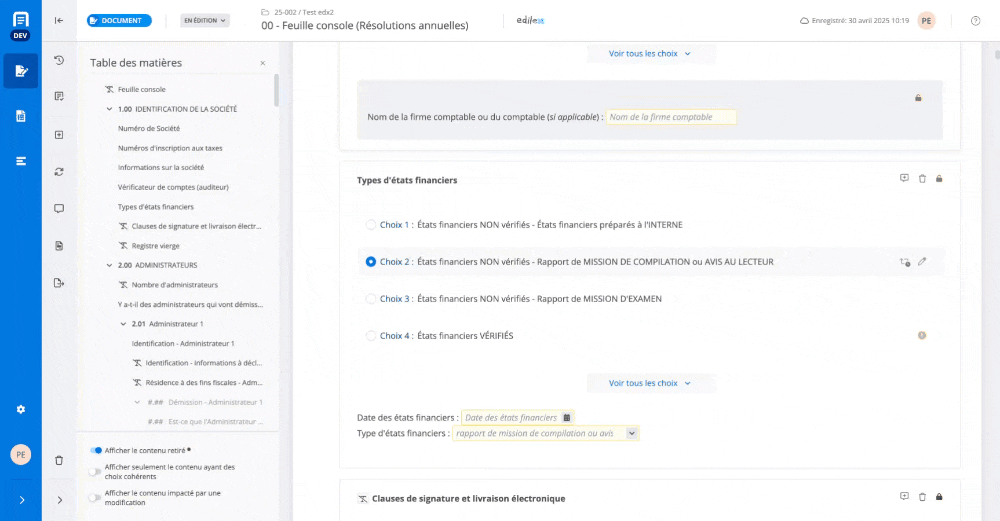
Task: Click the help question mark icon
Action: pos(975,21)
